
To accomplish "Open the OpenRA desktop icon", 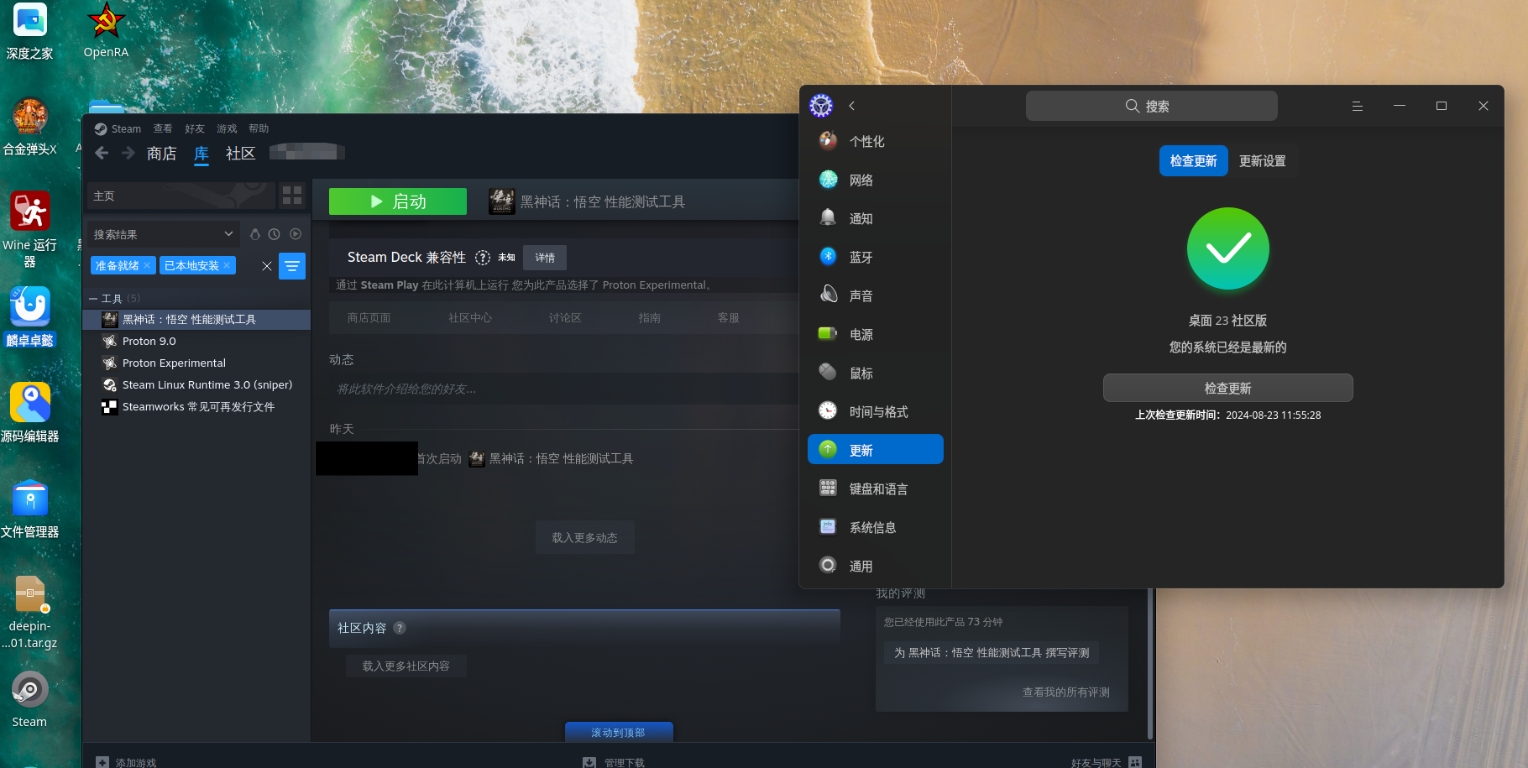I will tap(105, 31).
